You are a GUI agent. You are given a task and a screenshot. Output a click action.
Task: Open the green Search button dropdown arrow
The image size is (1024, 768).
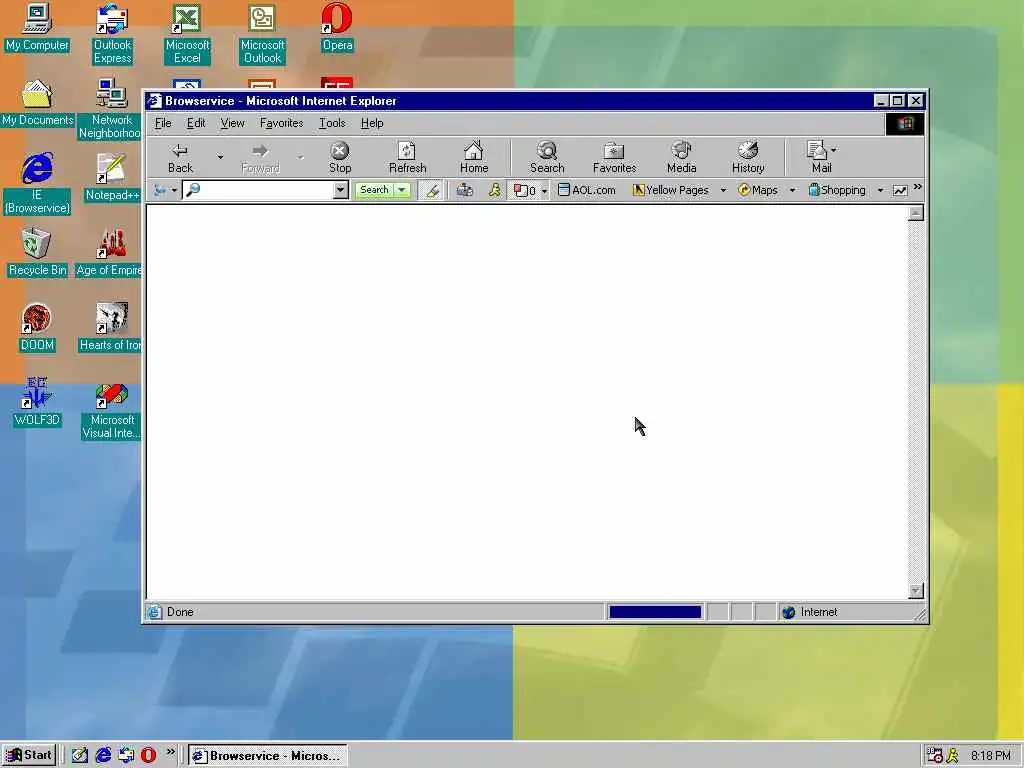[x=402, y=190]
